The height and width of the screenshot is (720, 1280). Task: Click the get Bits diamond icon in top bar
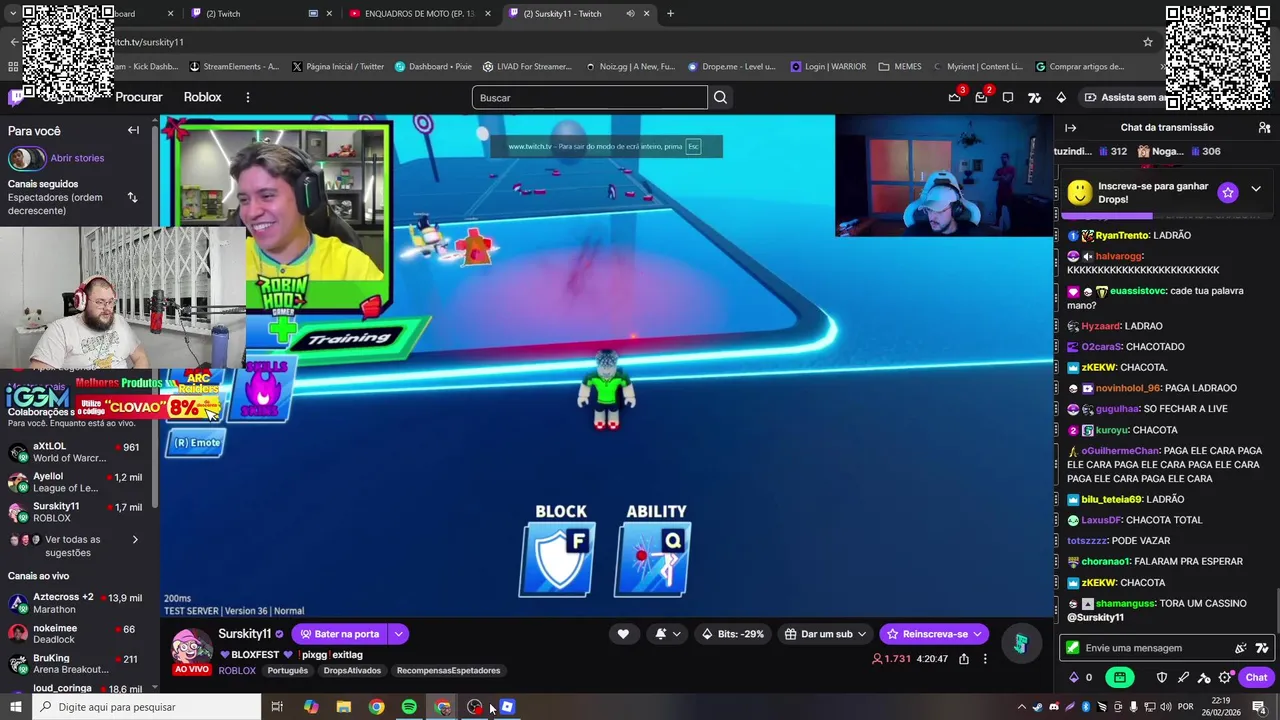[x=1061, y=97]
